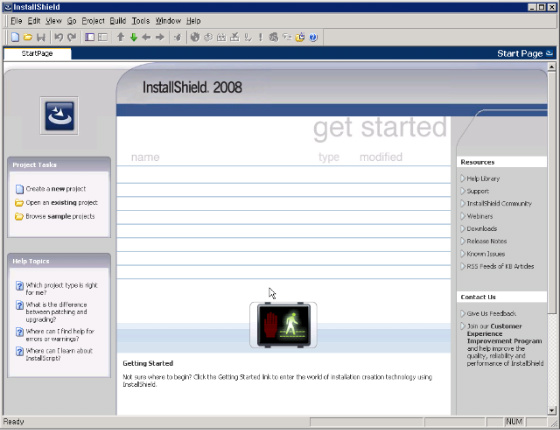
Task: Open the File menu
Action: tap(16, 21)
